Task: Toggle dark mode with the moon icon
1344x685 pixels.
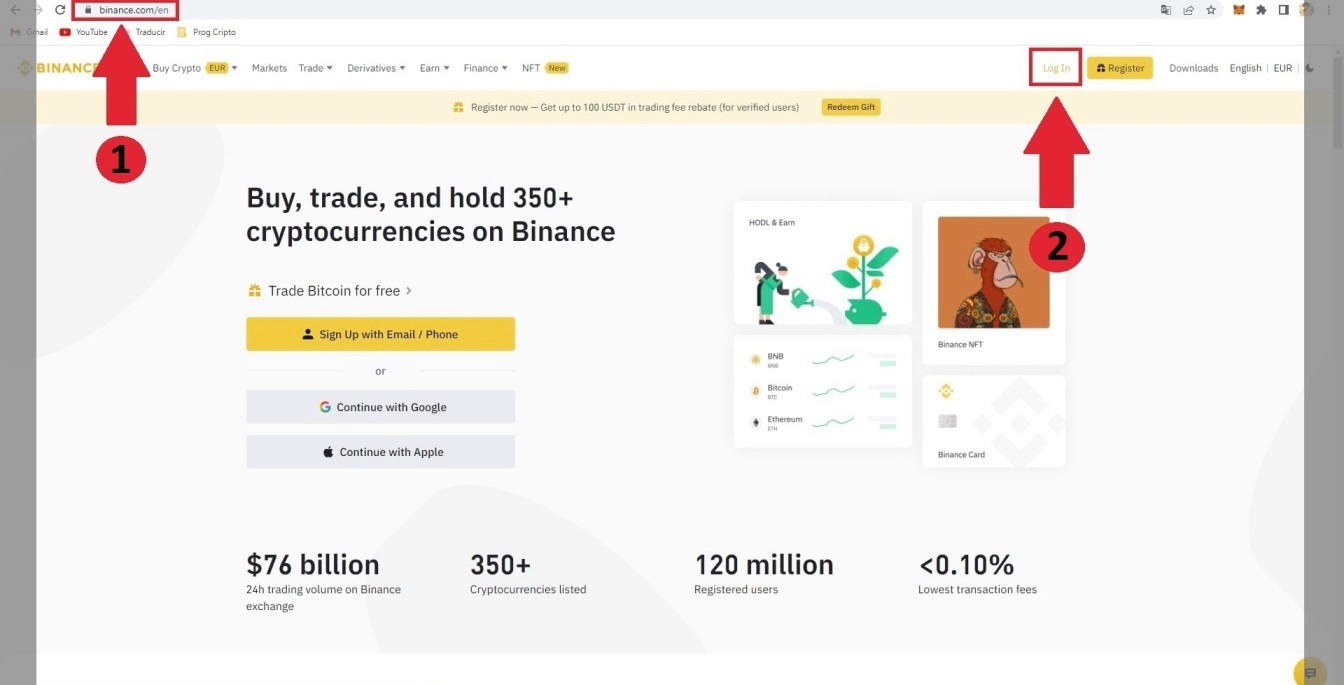Action: click(x=1310, y=68)
